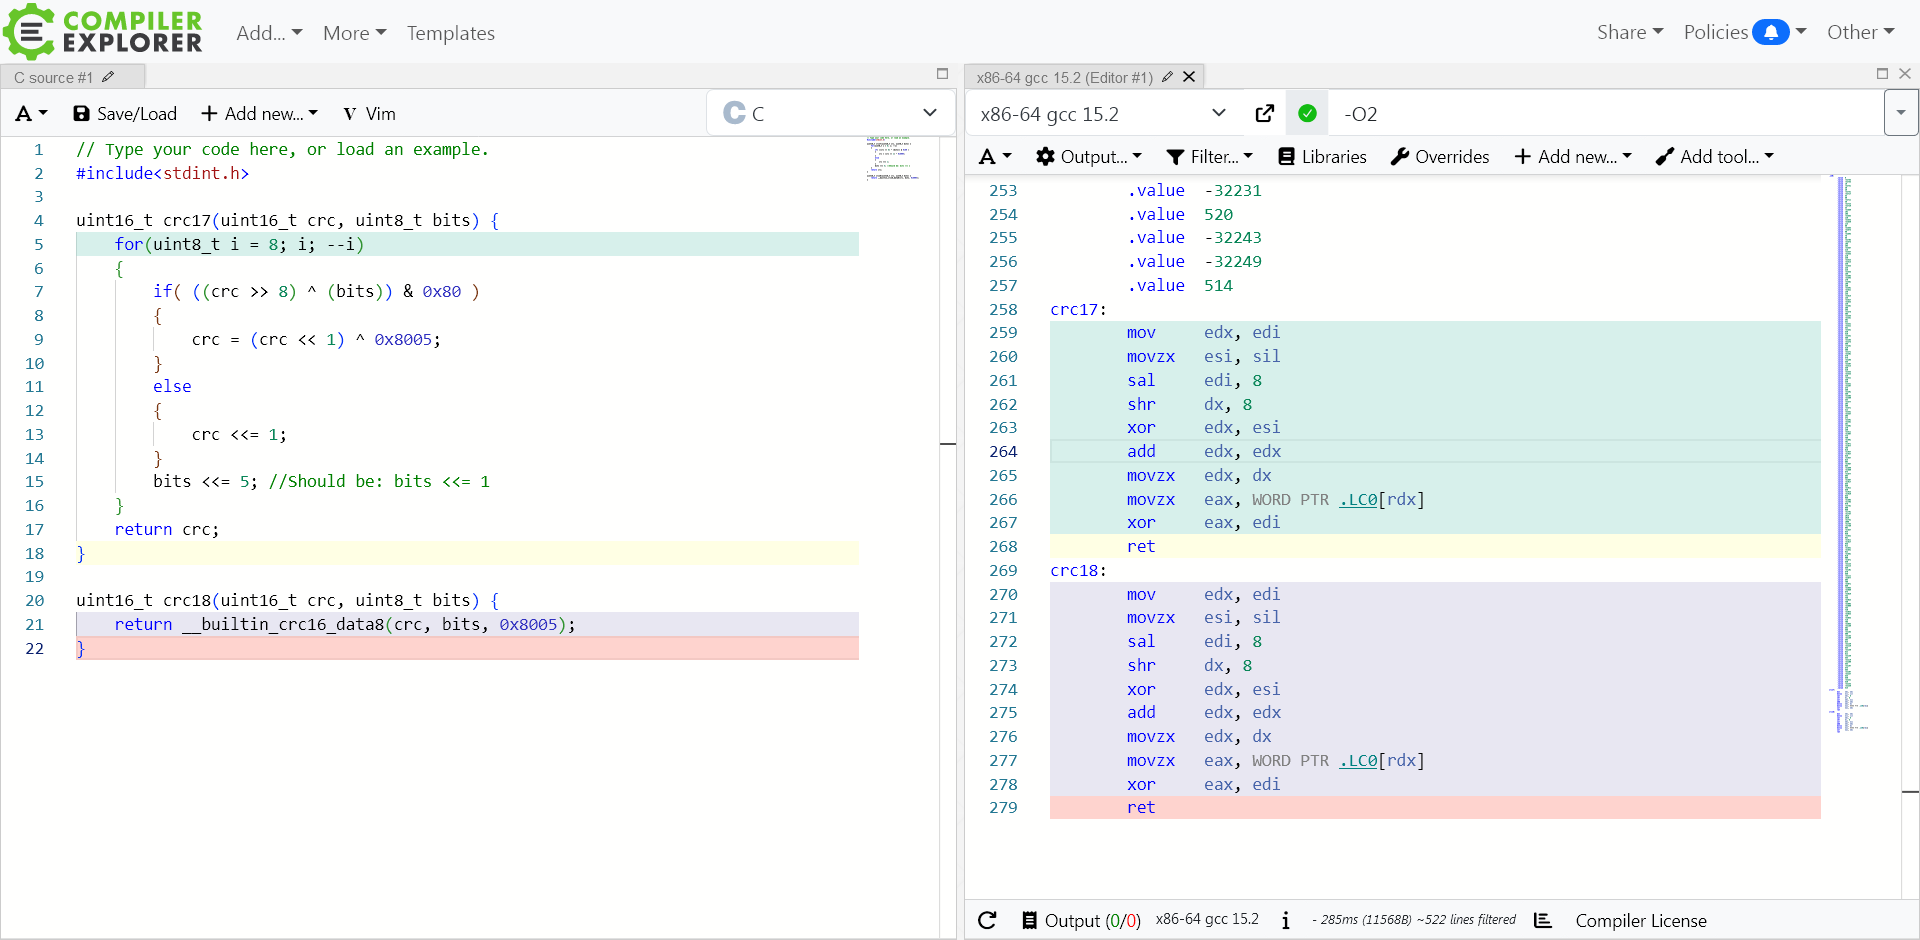
Task: Click the .LC0 label link on line 266
Action: point(1358,499)
